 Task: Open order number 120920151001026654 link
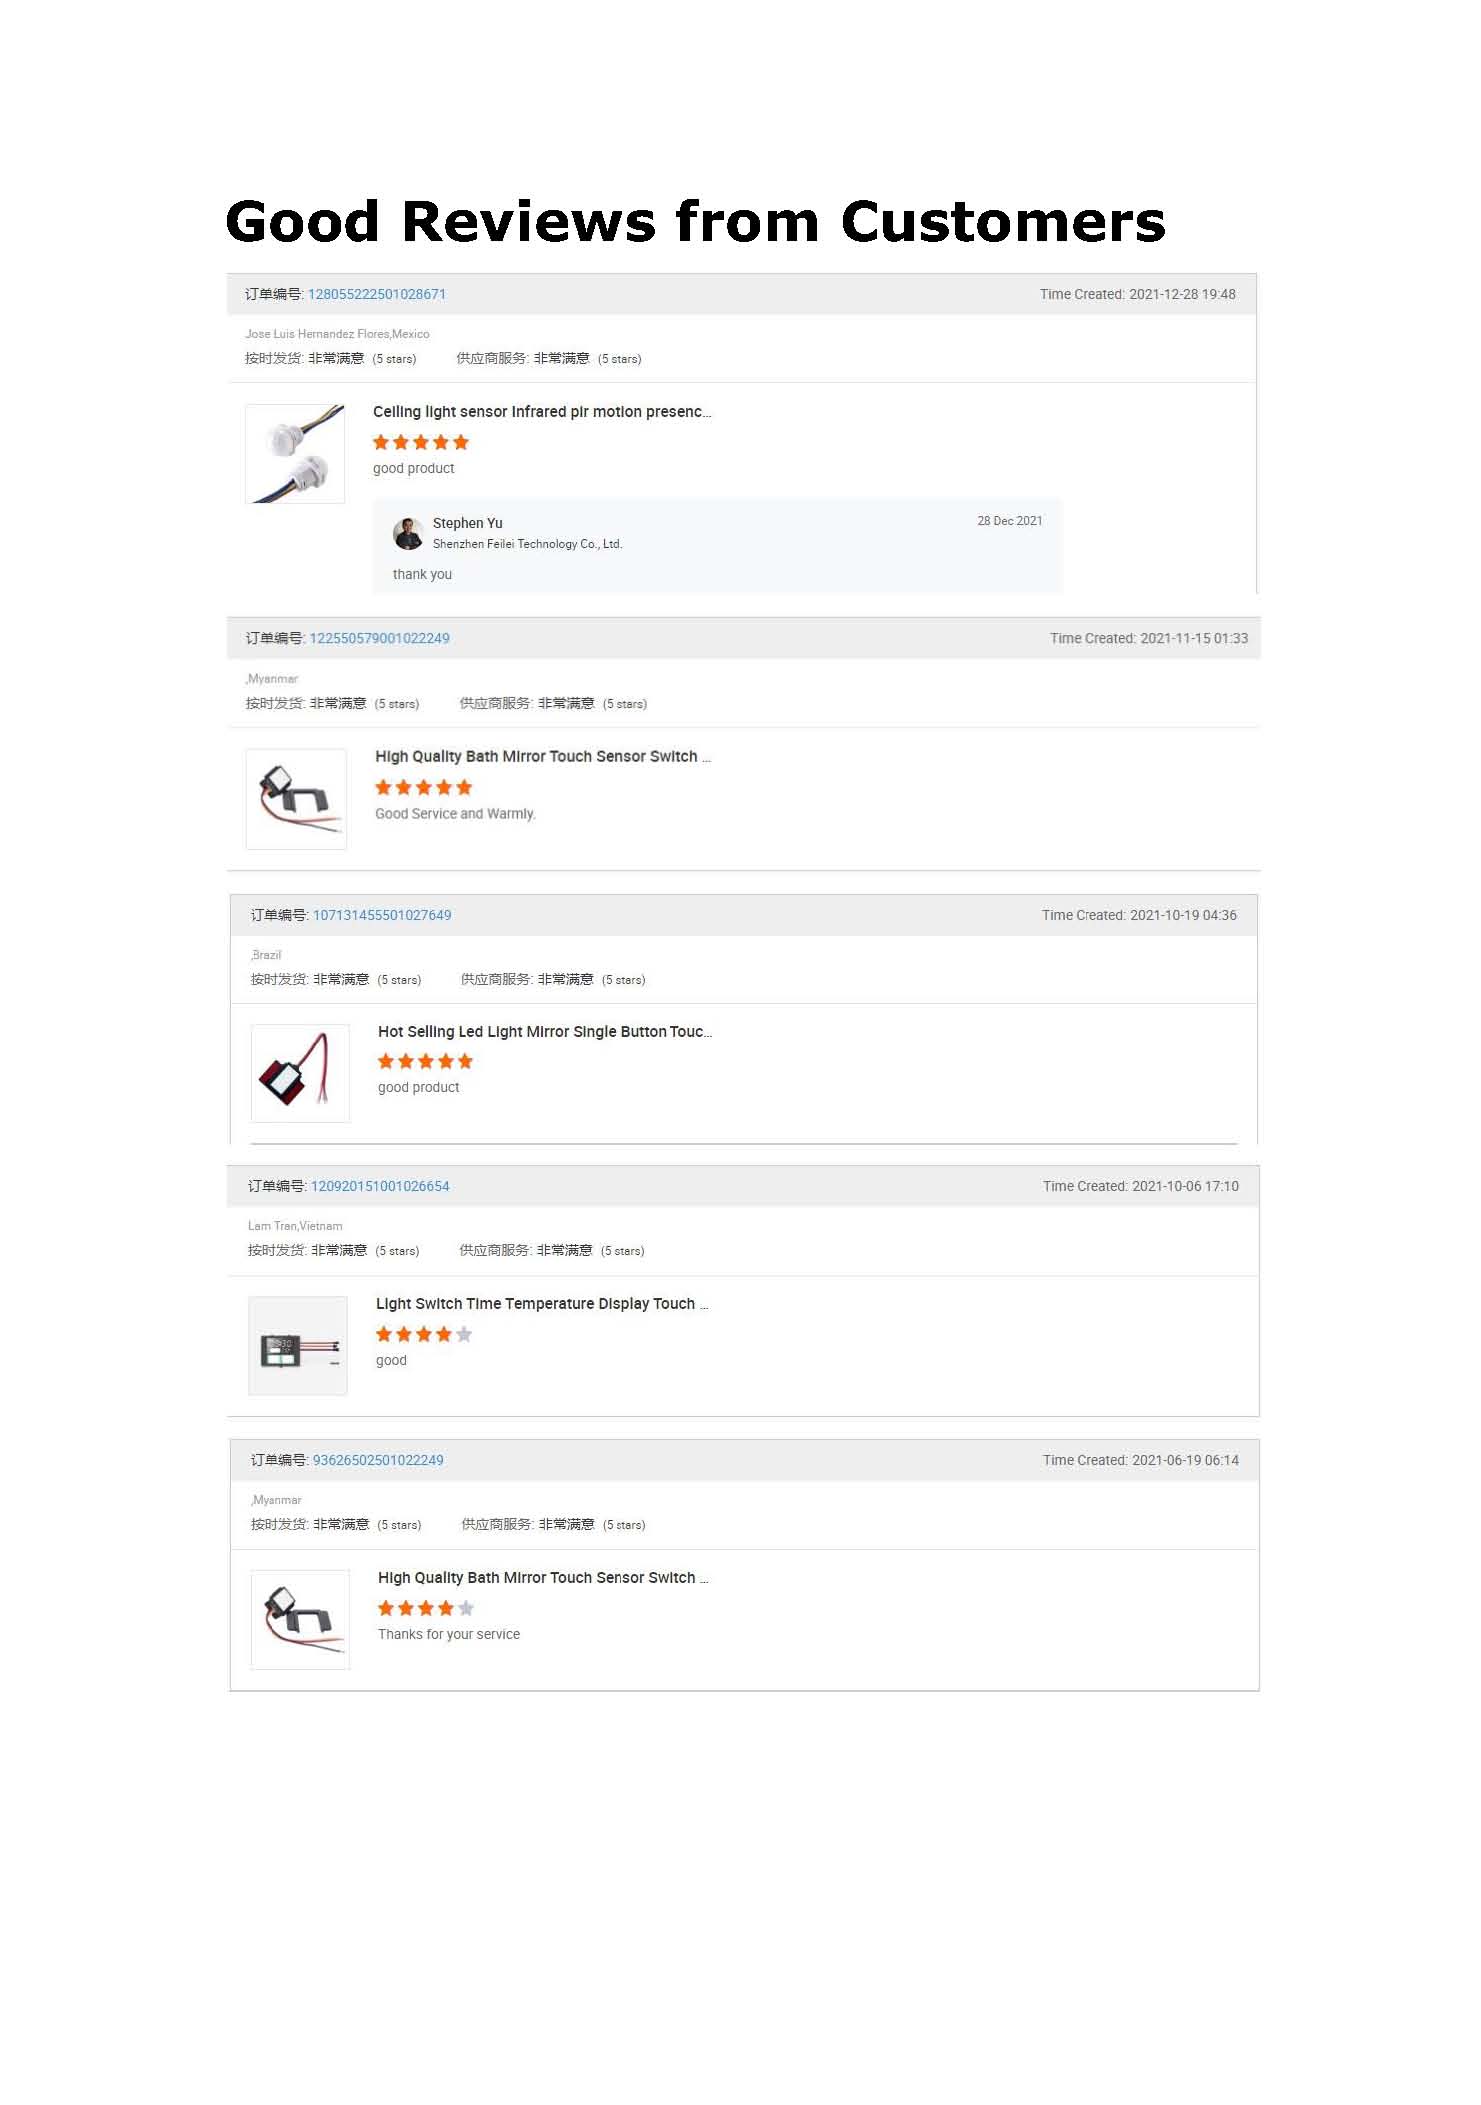click(x=380, y=1186)
